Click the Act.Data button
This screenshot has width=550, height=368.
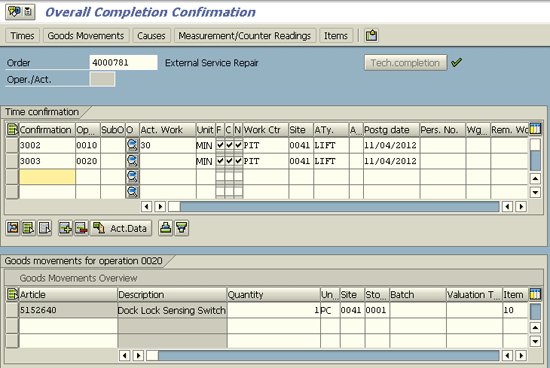pos(121,228)
